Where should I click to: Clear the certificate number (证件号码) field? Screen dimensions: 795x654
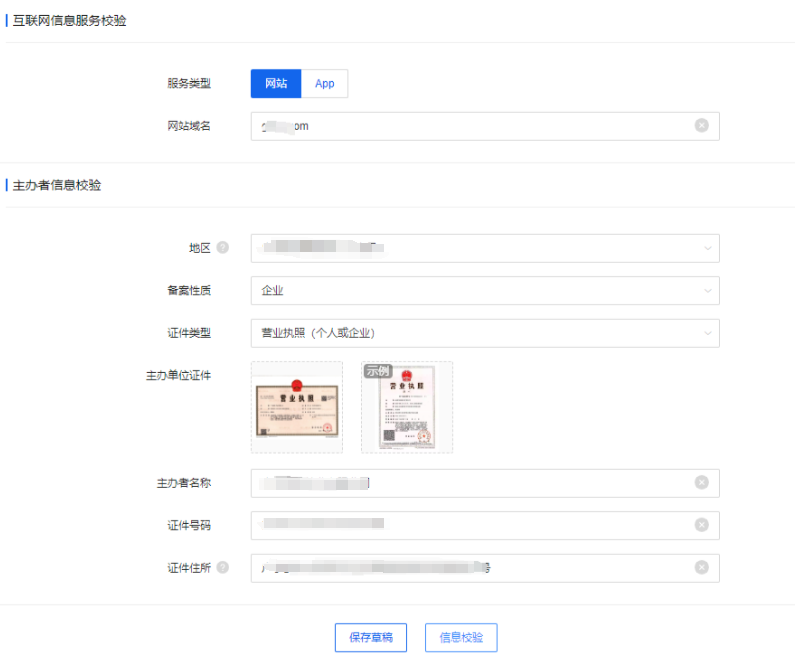[x=701, y=525]
